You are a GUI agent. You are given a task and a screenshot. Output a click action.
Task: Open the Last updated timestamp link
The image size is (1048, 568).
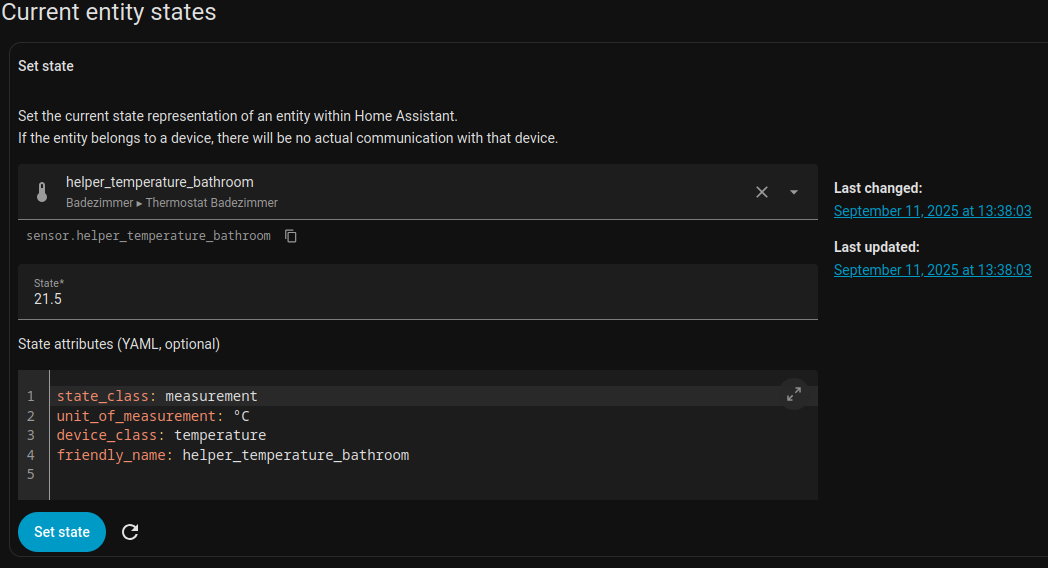pyautogui.click(x=932, y=270)
